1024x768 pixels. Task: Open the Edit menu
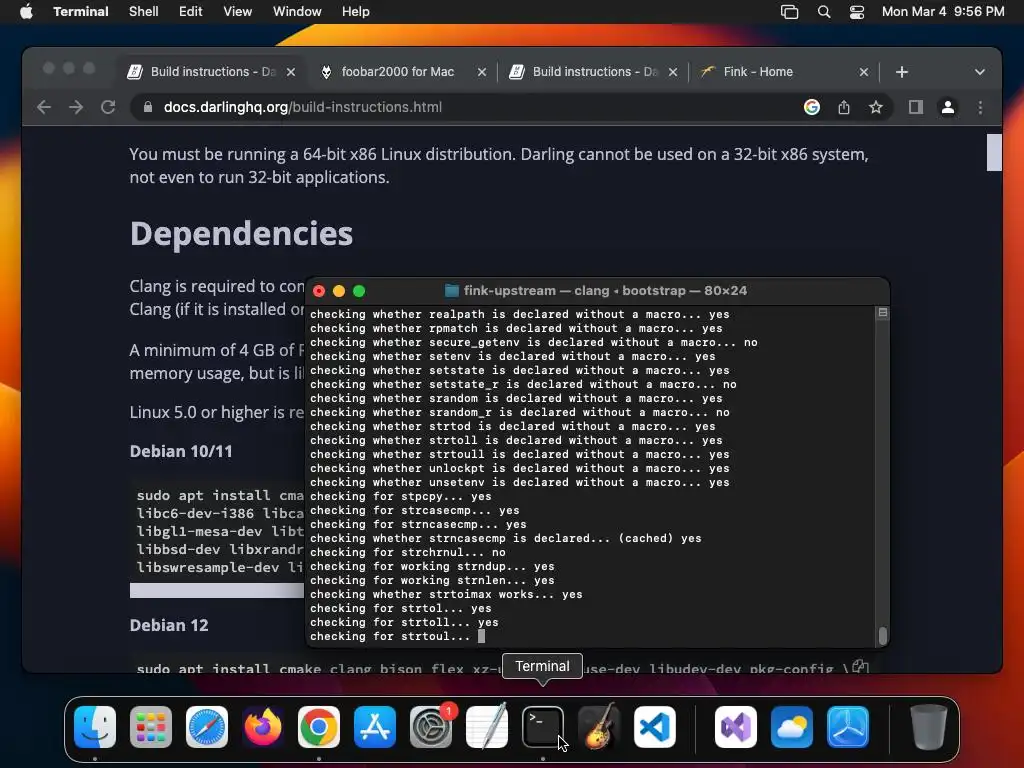tap(191, 12)
